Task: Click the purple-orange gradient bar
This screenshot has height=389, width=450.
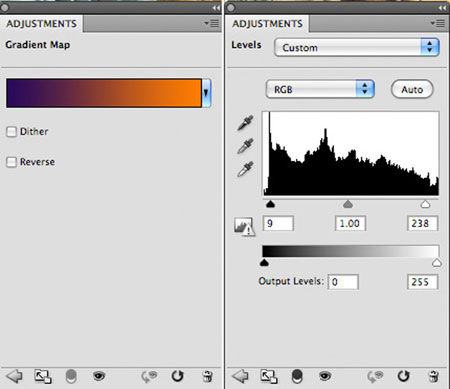Action: 104,93
